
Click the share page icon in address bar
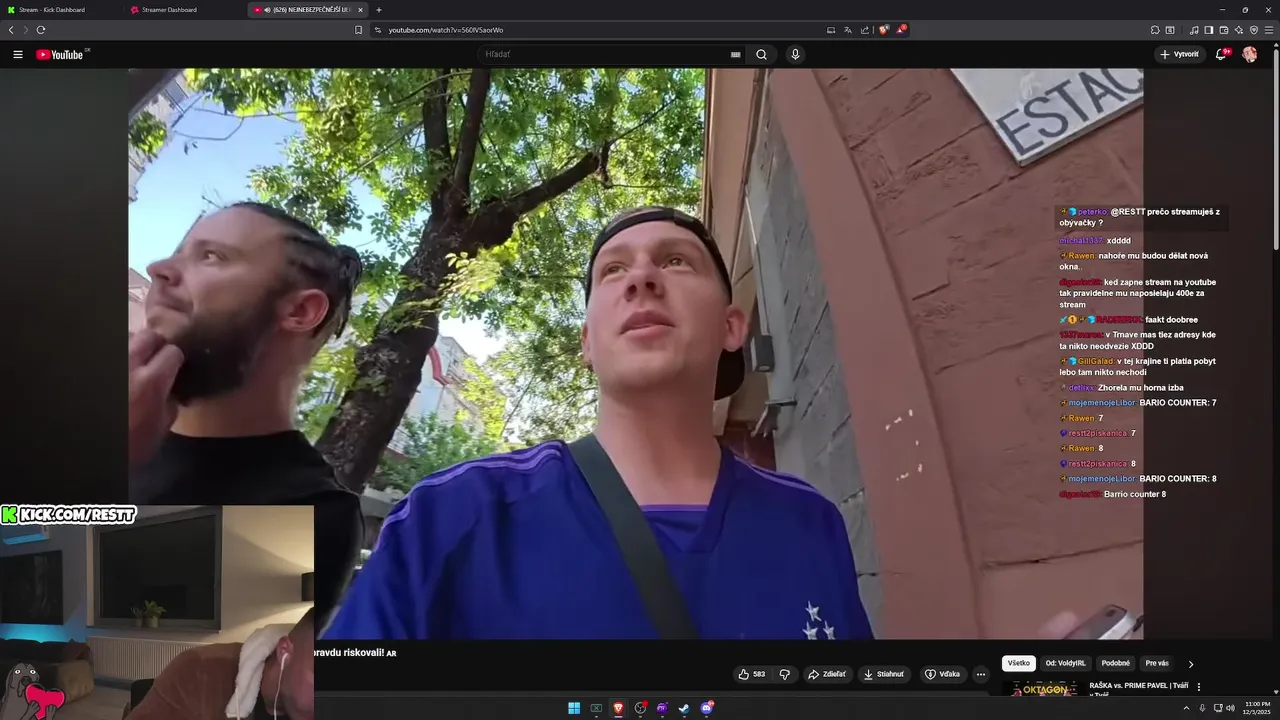tap(865, 30)
